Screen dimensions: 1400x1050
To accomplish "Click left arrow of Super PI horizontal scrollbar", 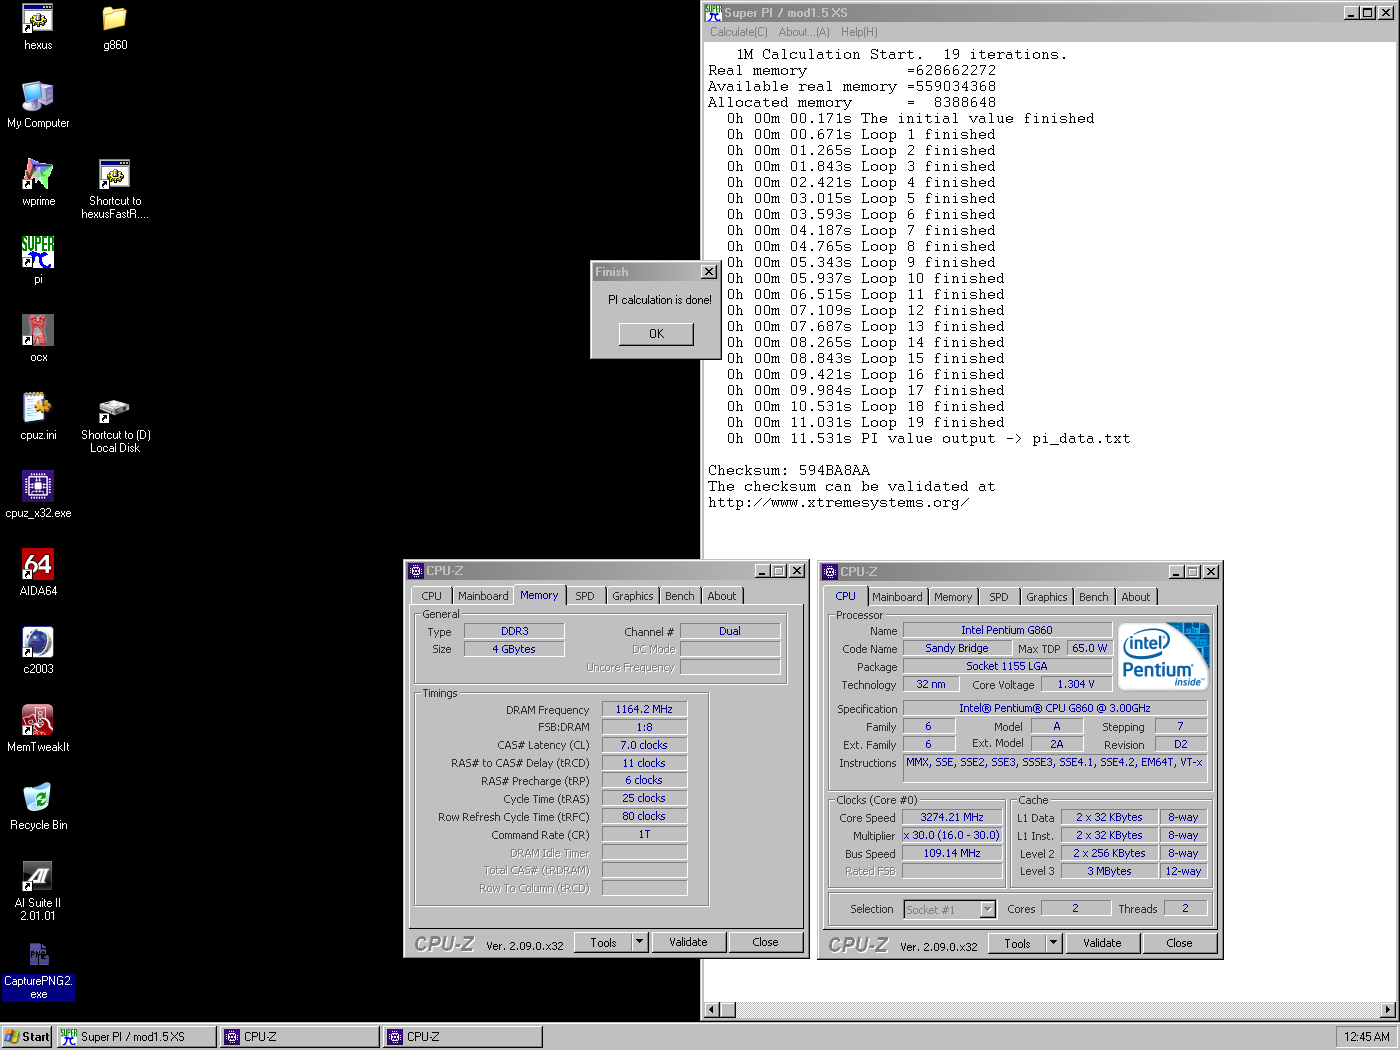I will tap(712, 1009).
